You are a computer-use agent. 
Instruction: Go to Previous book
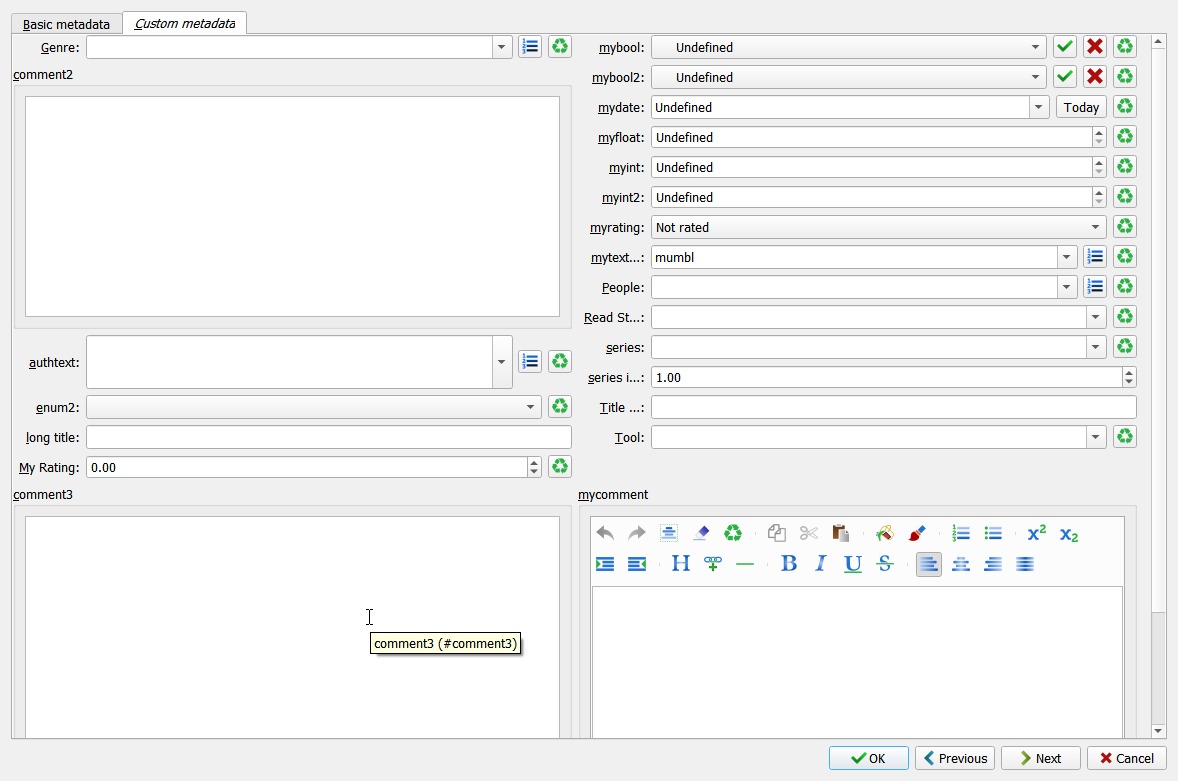coord(955,758)
